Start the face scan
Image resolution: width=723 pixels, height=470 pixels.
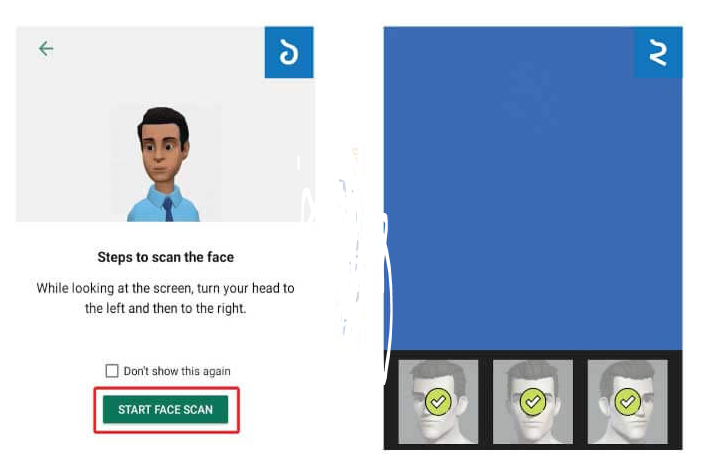[x=166, y=410]
